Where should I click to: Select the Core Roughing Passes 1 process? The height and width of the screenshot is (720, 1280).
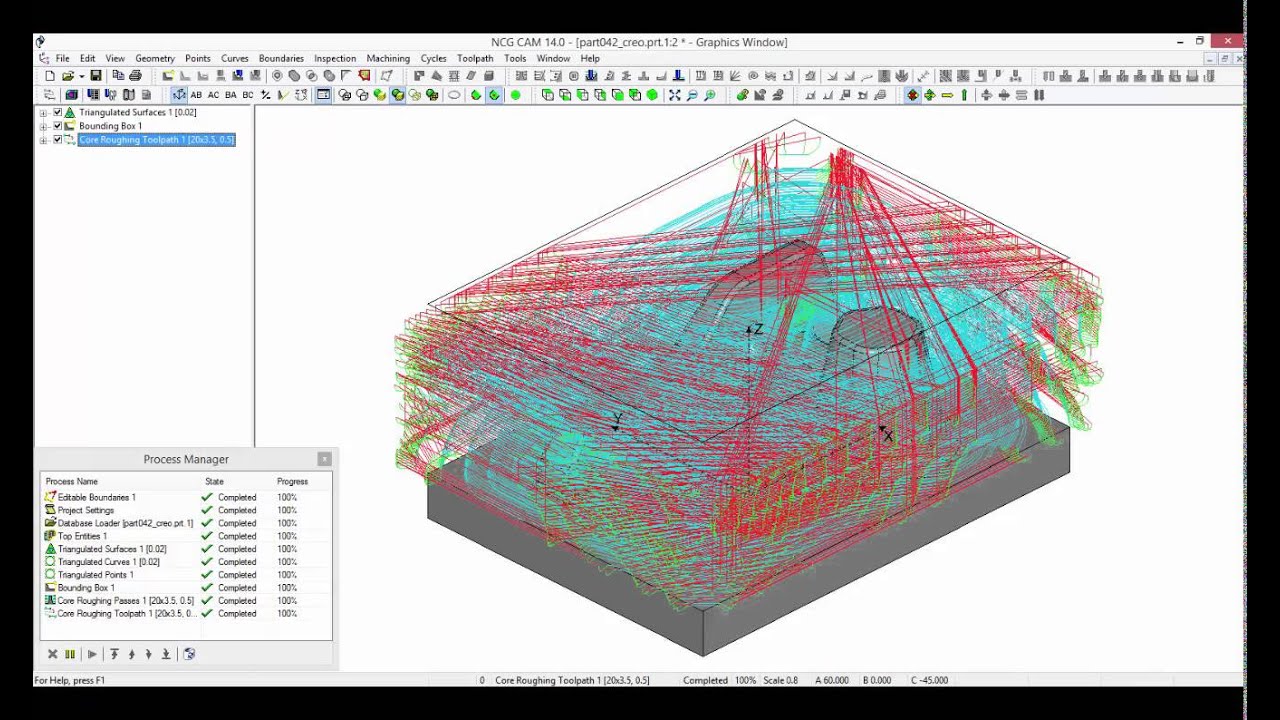[185, 601]
